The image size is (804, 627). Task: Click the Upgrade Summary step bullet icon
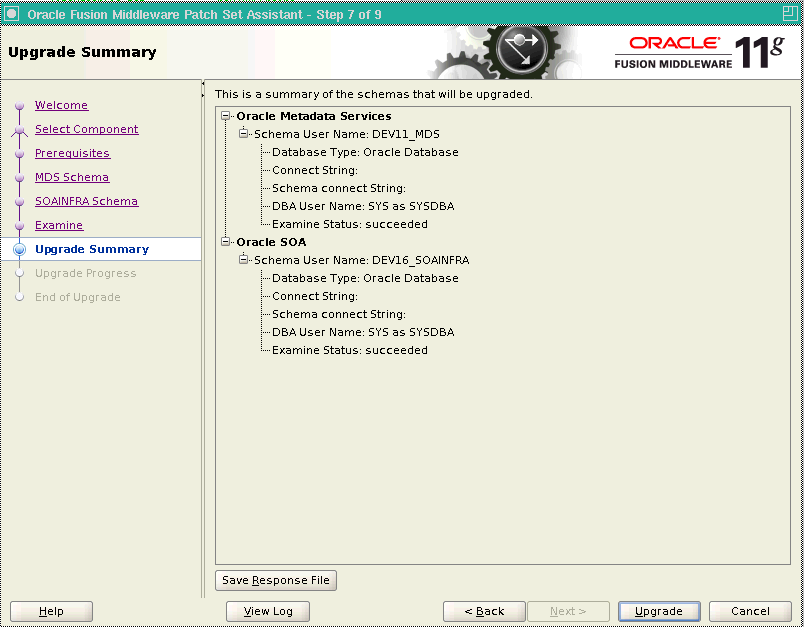pos(20,250)
